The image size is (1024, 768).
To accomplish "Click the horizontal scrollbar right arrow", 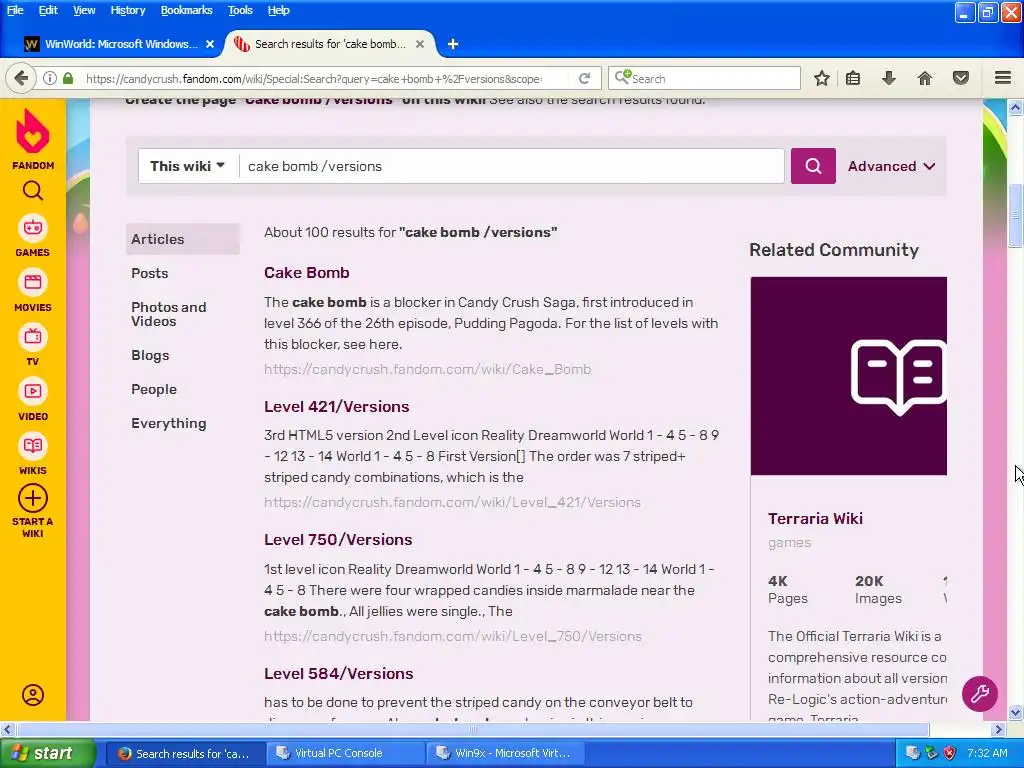I will (x=999, y=729).
